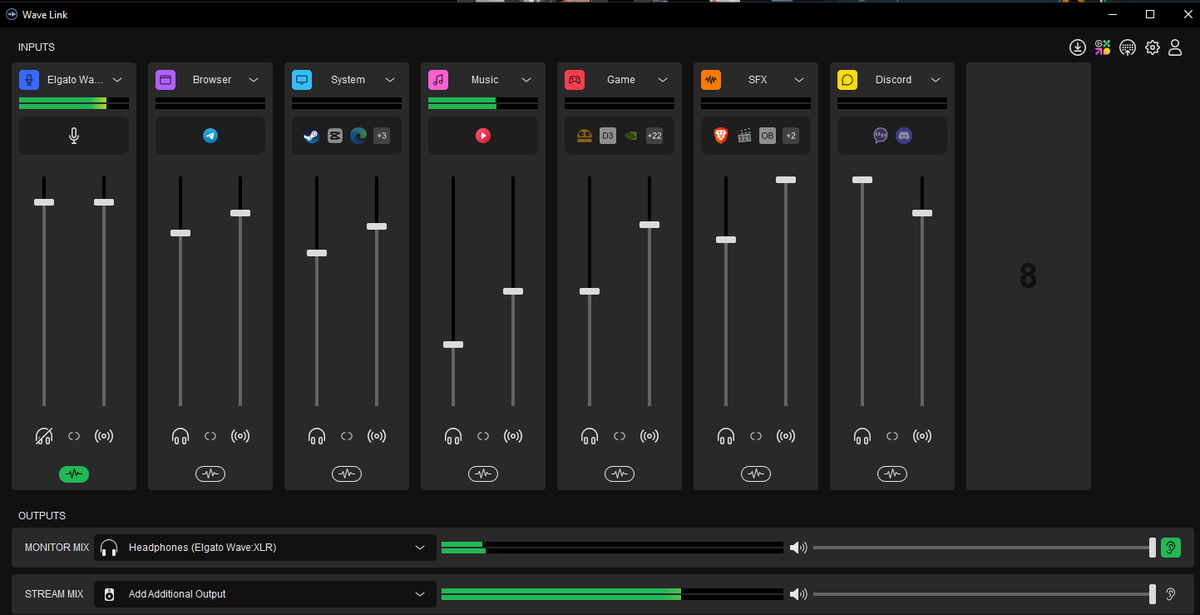
Task: Open the Headphones (Elgato Wave:XLR) output dropdown
Action: tap(265, 547)
